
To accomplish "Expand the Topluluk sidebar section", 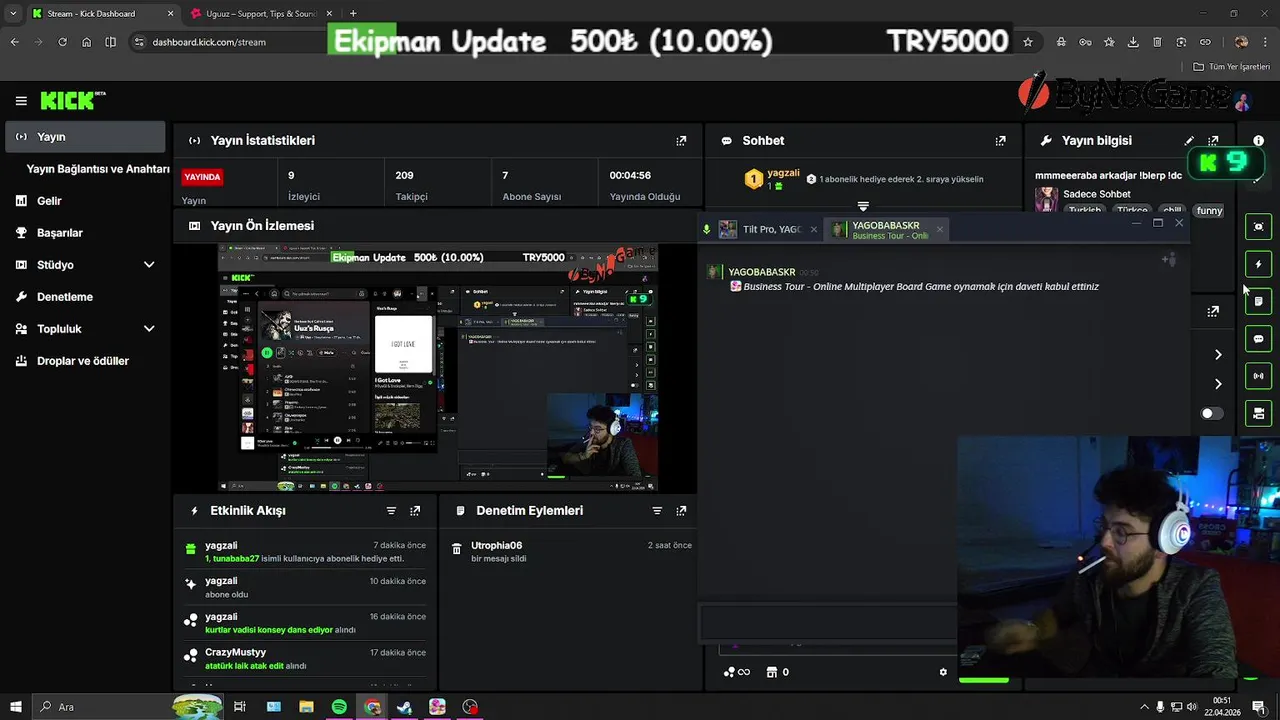I will [x=149, y=329].
